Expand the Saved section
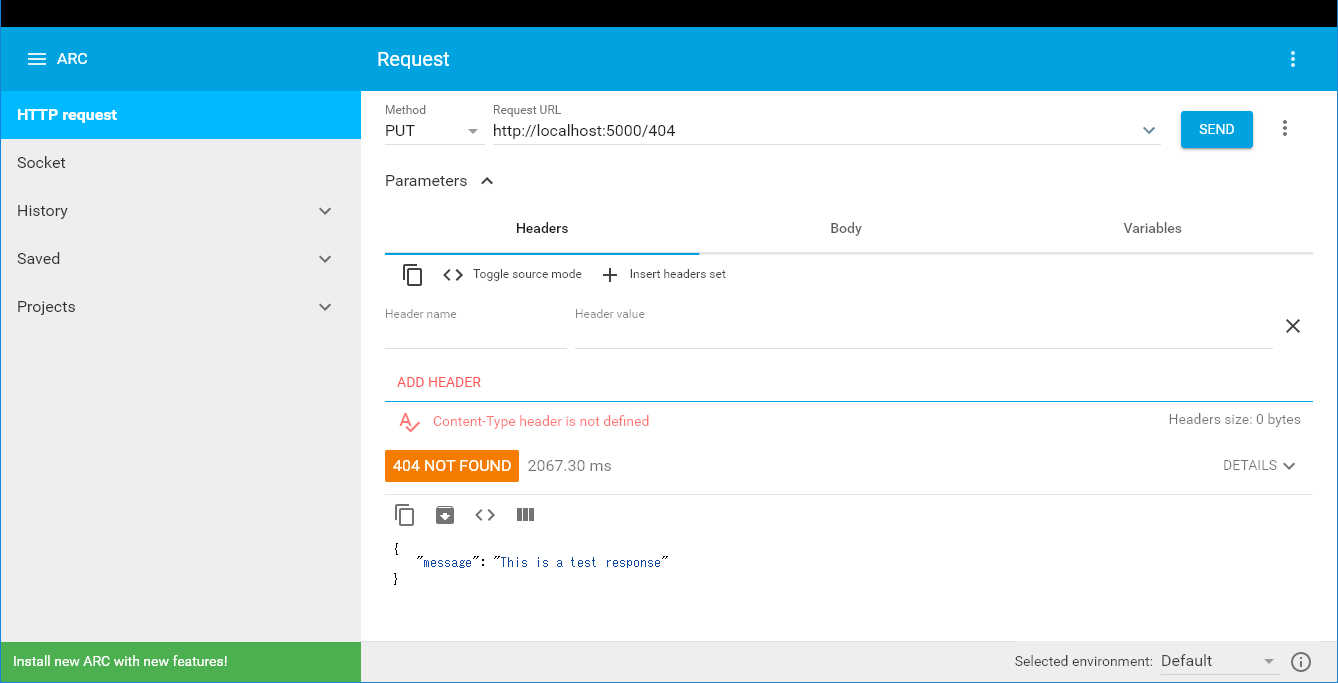The image size is (1338, 683). pyautogui.click(x=325, y=259)
